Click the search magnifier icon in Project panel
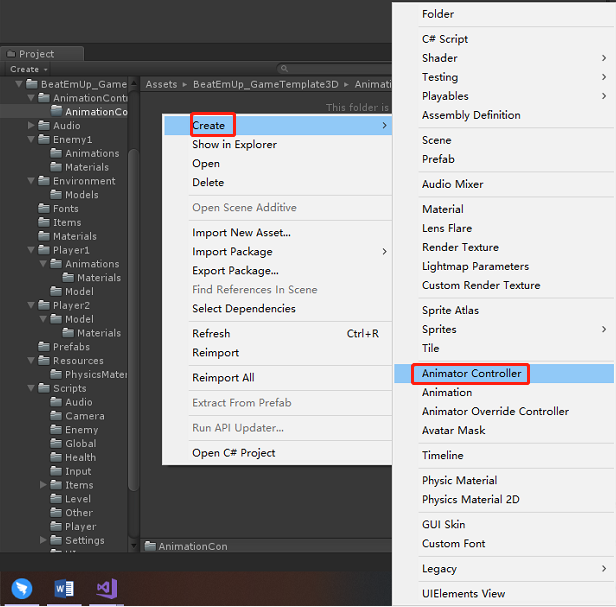 284,69
